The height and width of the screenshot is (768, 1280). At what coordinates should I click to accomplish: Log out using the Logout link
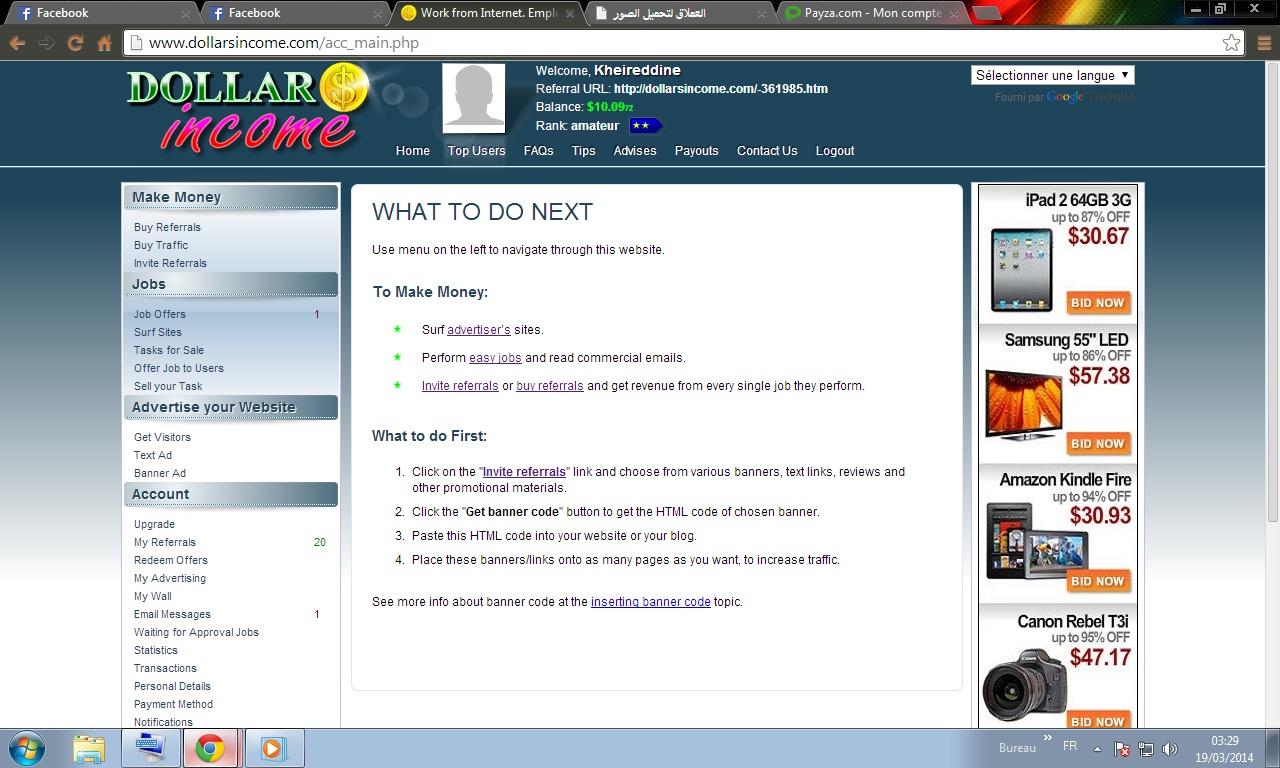[x=835, y=151]
